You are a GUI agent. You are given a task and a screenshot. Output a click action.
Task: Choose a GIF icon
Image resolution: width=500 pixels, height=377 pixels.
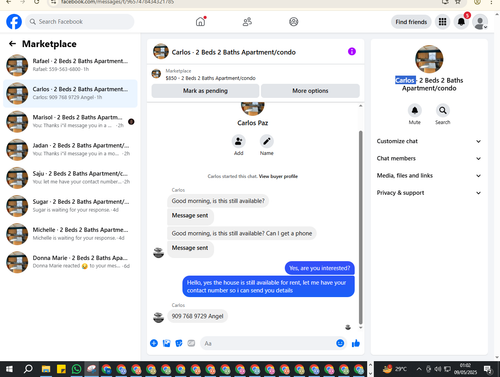click(x=191, y=343)
